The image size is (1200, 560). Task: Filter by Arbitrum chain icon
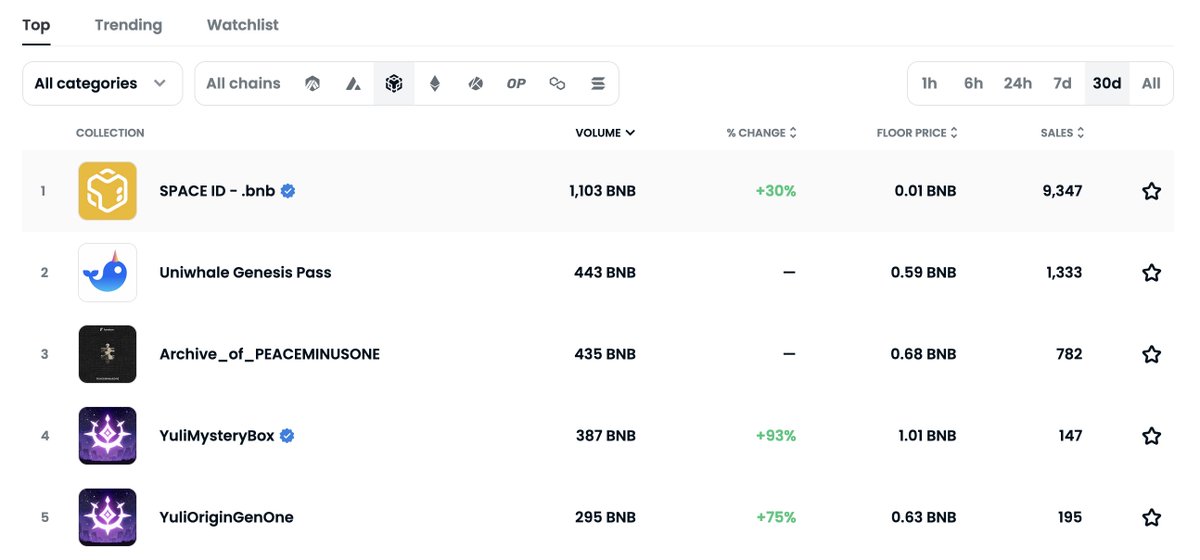(313, 84)
